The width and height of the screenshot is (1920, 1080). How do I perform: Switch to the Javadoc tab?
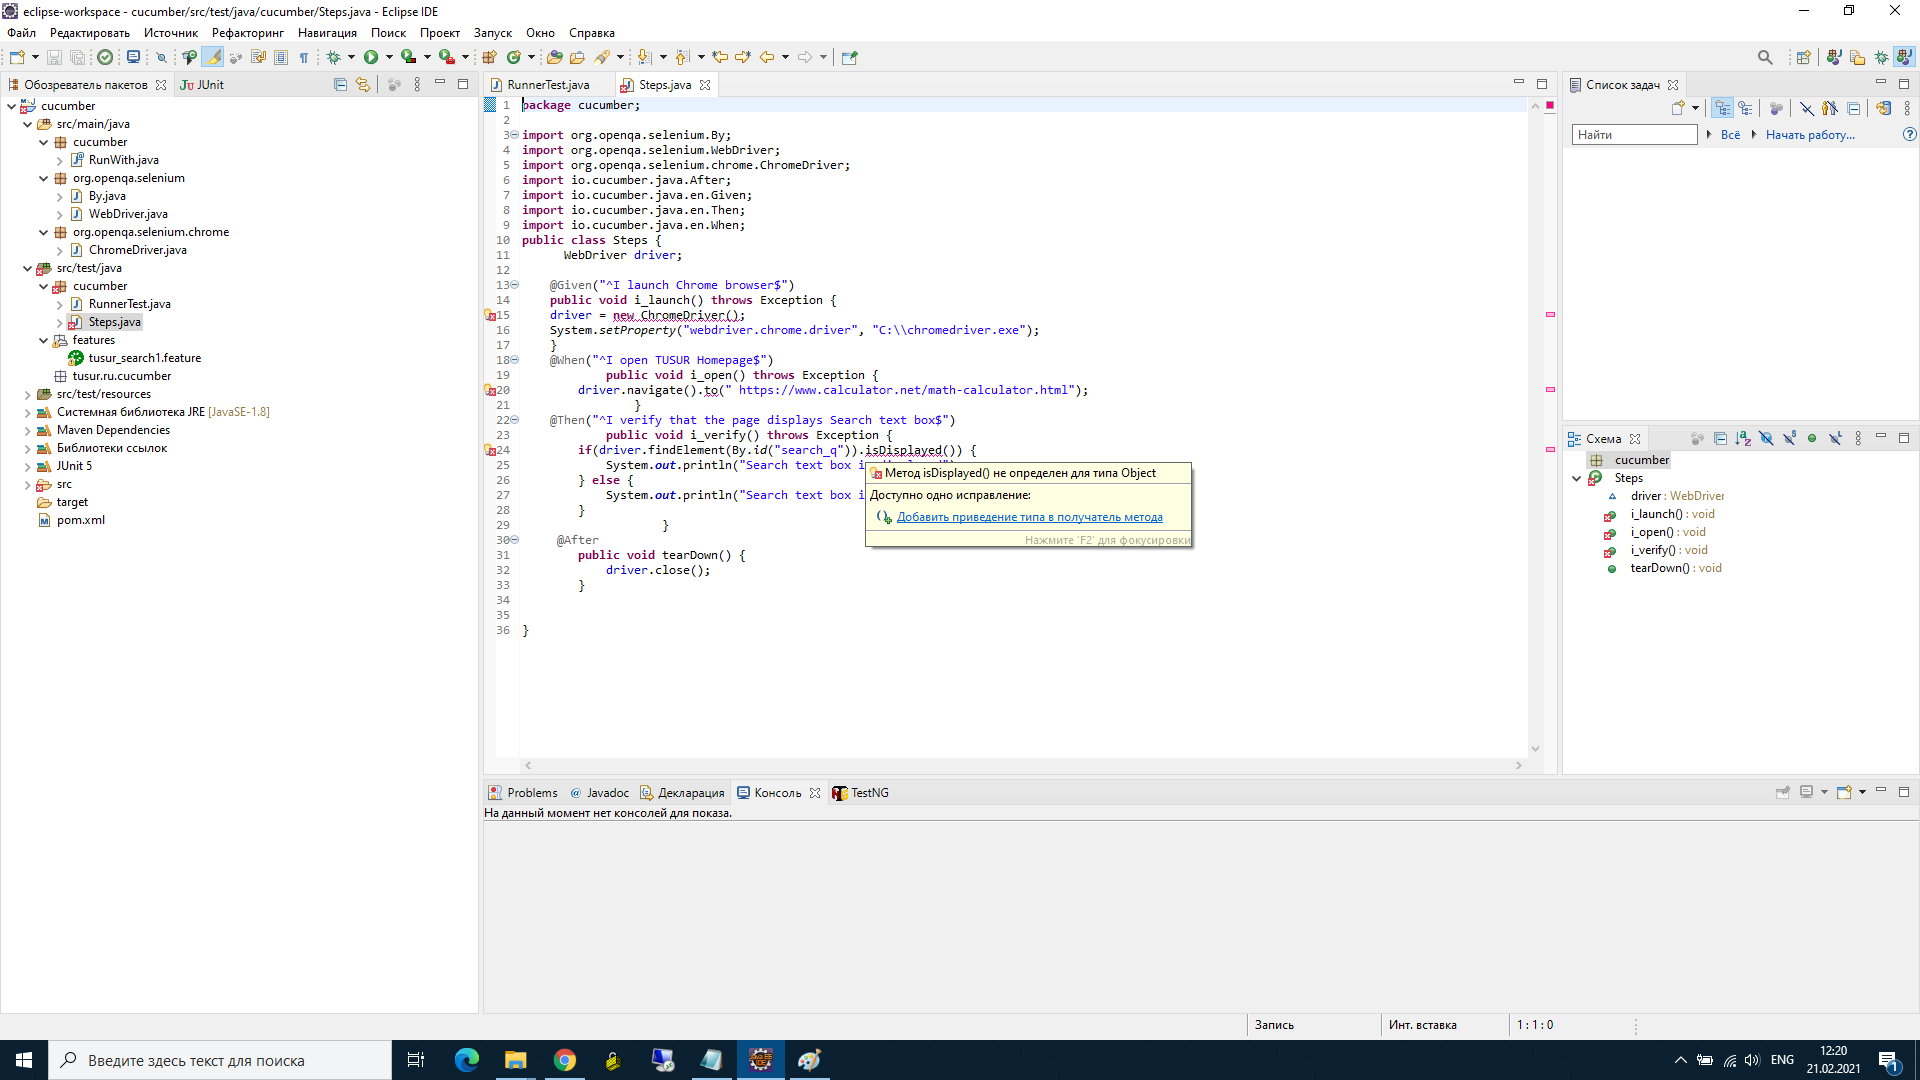600,792
